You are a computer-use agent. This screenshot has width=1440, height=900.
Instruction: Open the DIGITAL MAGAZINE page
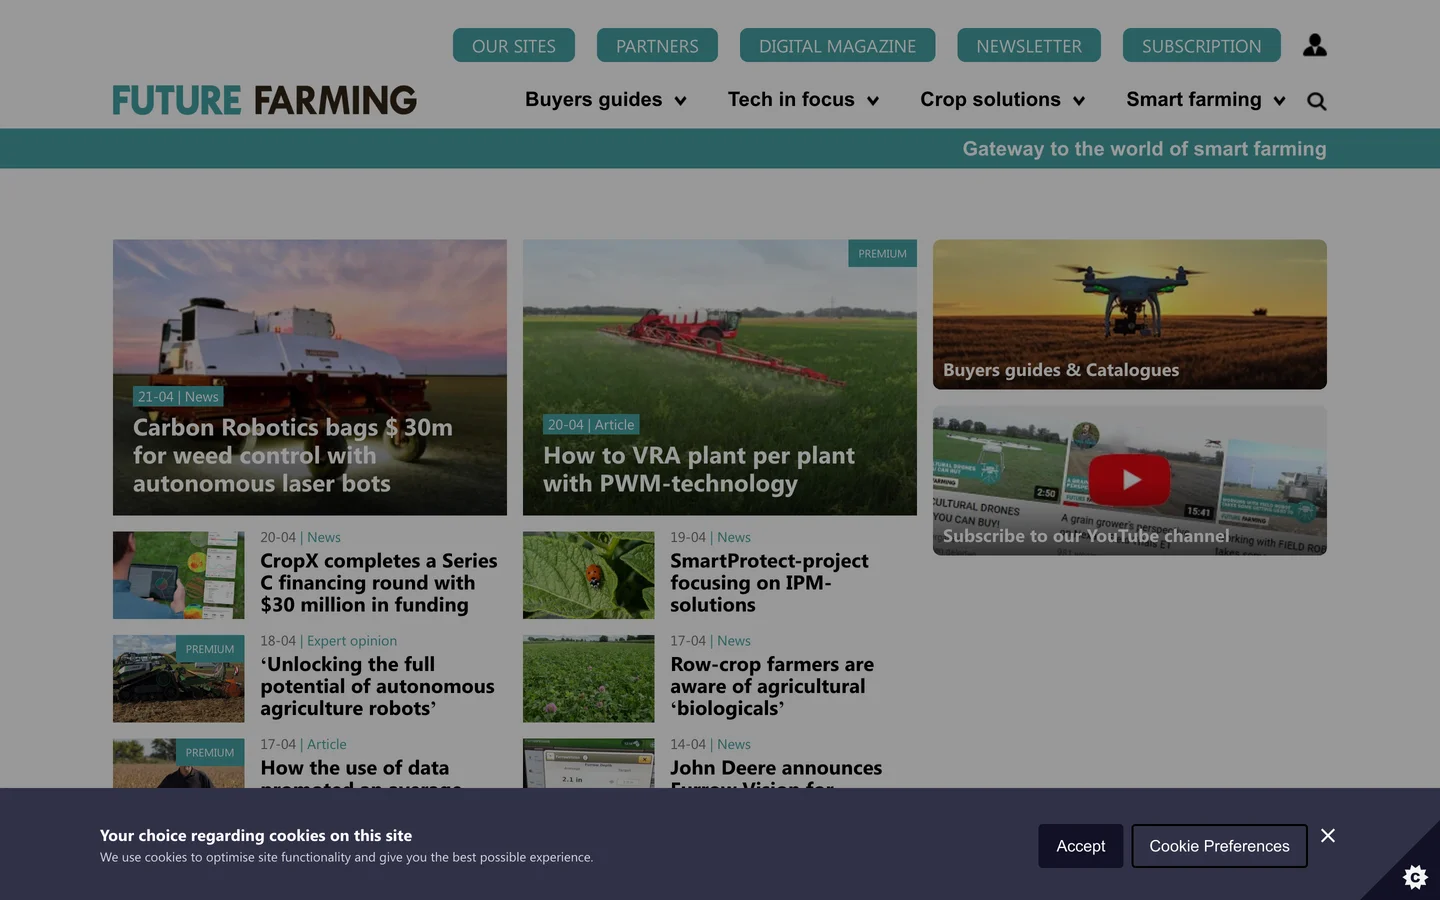837,45
